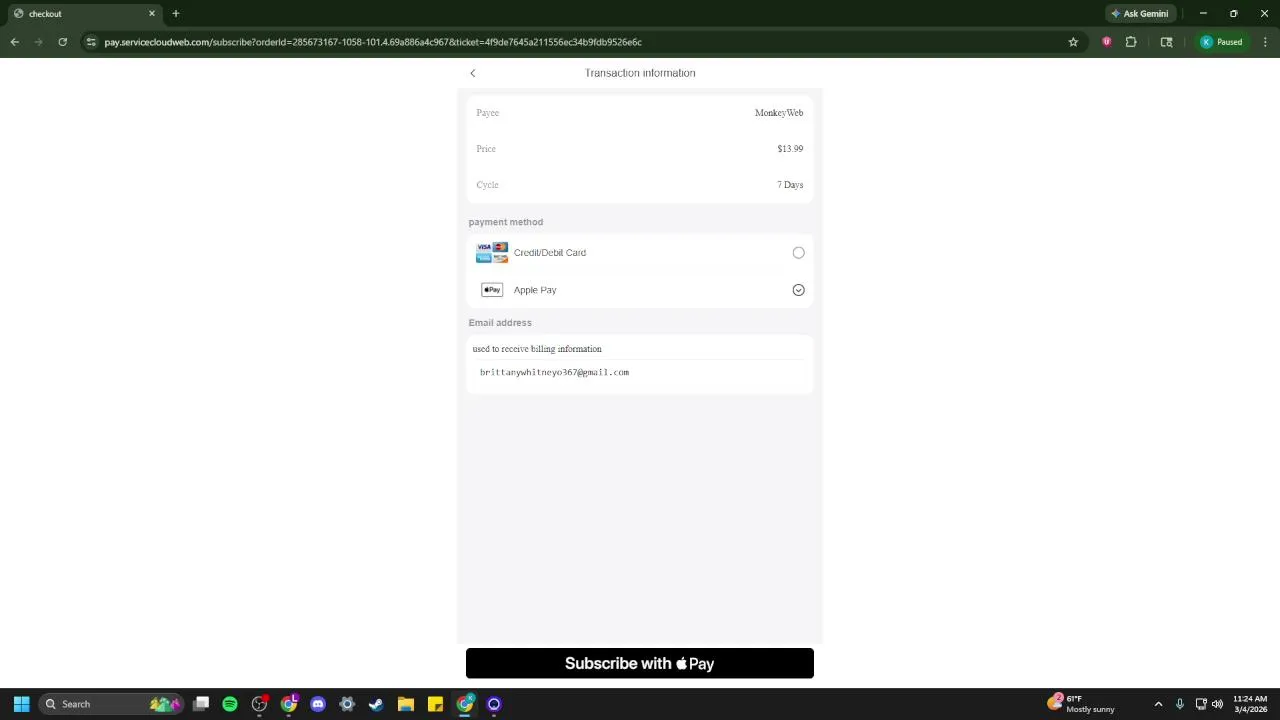Reload the checkout page

coord(63,42)
